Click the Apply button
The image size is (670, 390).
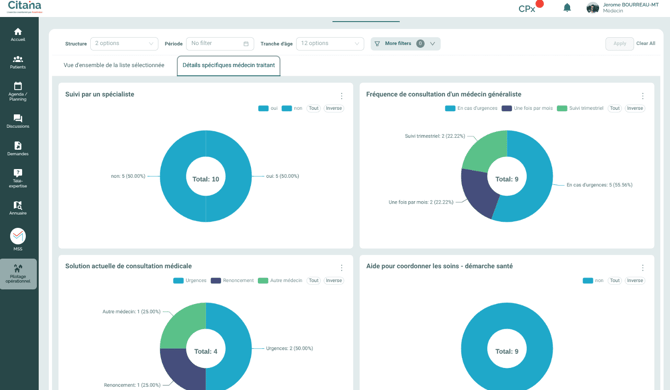pyautogui.click(x=620, y=44)
